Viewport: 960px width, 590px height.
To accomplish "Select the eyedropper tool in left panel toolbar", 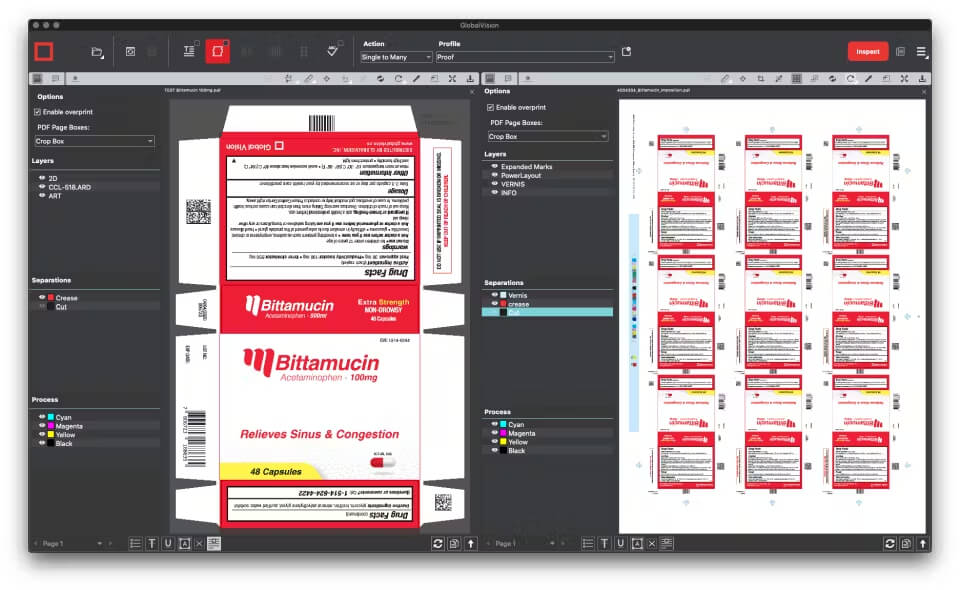I will coord(416,78).
